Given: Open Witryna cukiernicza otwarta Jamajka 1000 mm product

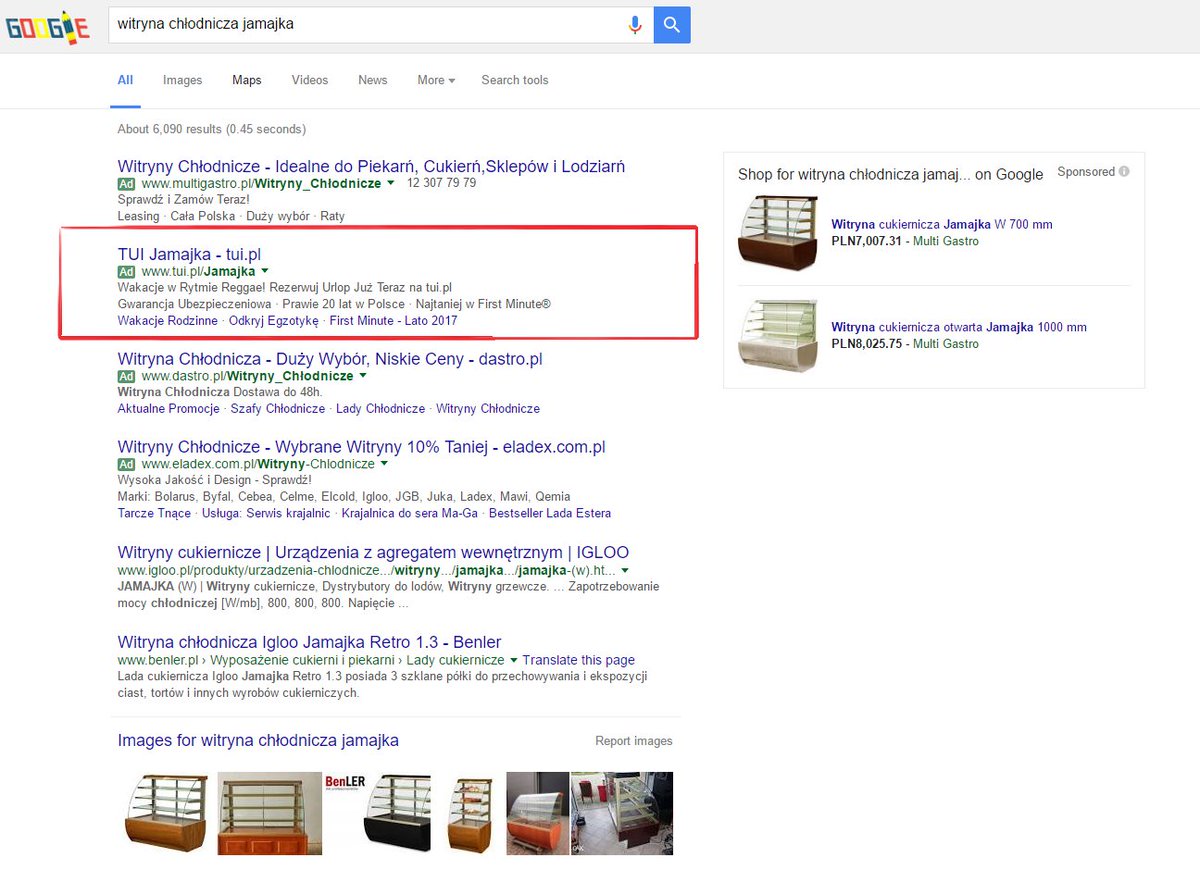Looking at the screenshot, I should point(959,328).
